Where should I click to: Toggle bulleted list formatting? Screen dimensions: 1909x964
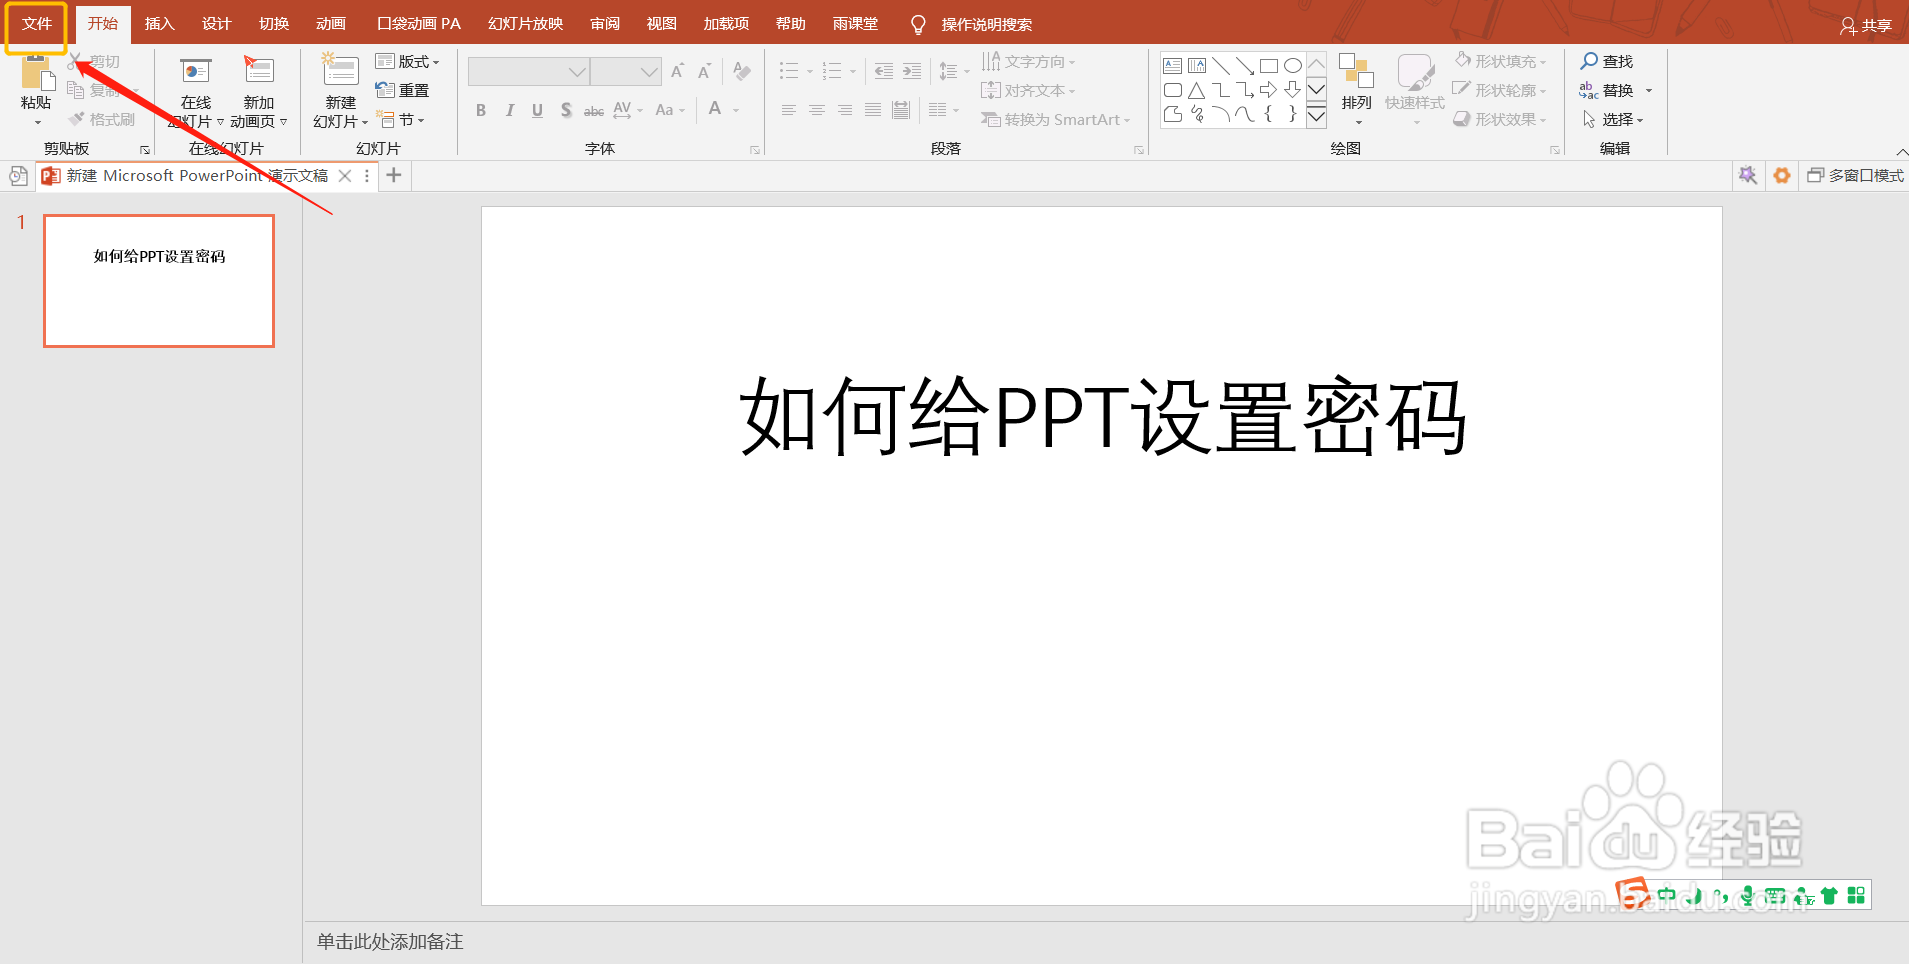click(789, 70)
